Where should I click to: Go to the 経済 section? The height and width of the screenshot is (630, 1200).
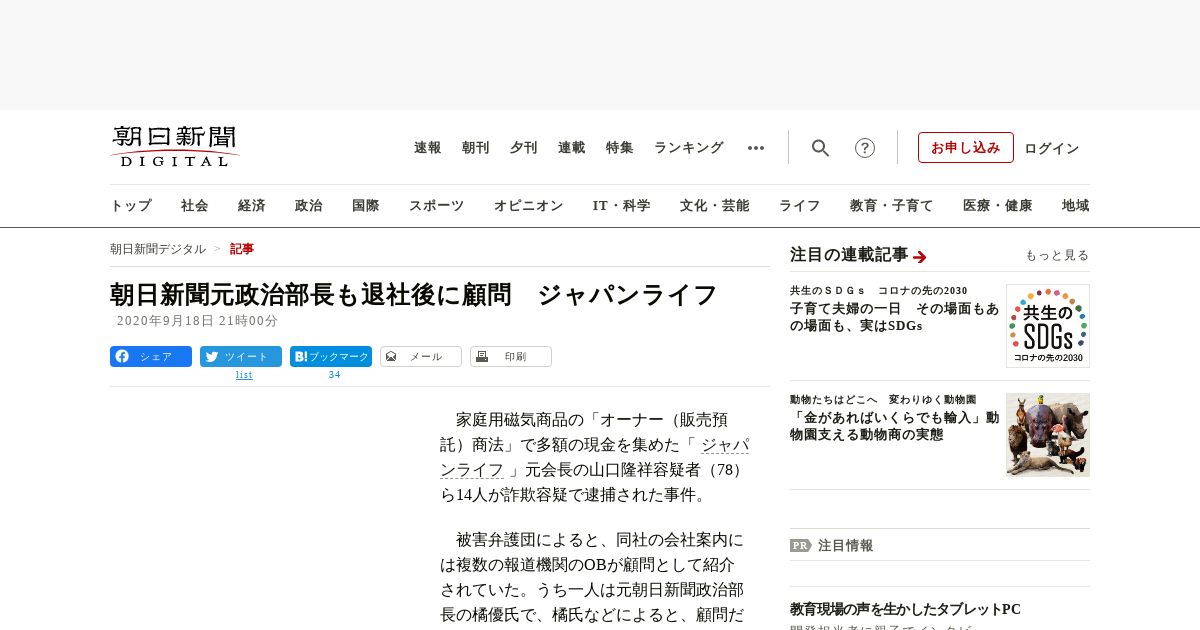tap(252, 206)
